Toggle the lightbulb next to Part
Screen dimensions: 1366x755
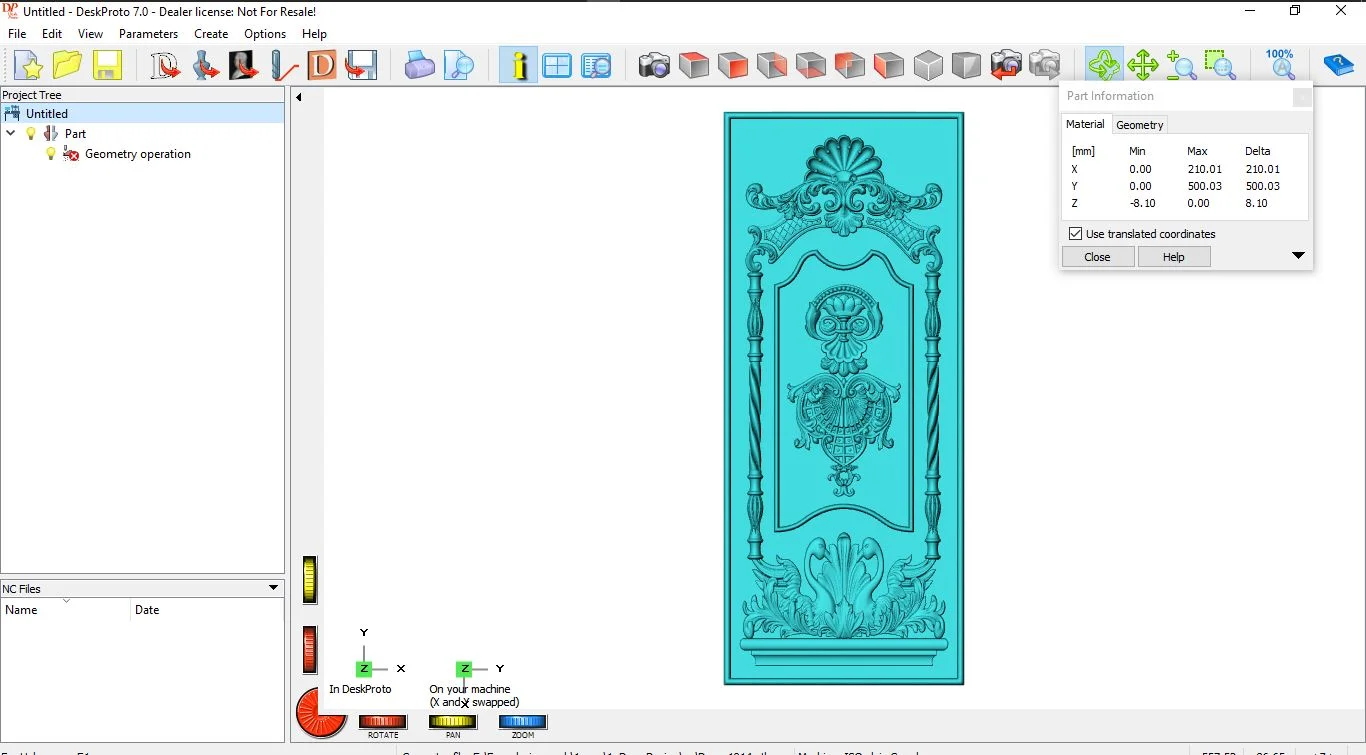click(31, 134)
